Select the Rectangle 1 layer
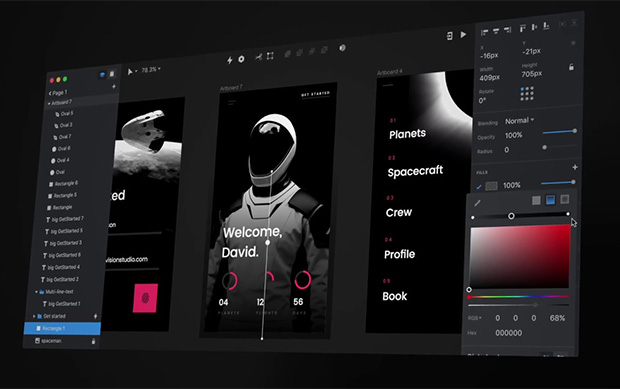This screenshot has width=620, height=389. tap(62, 328)
